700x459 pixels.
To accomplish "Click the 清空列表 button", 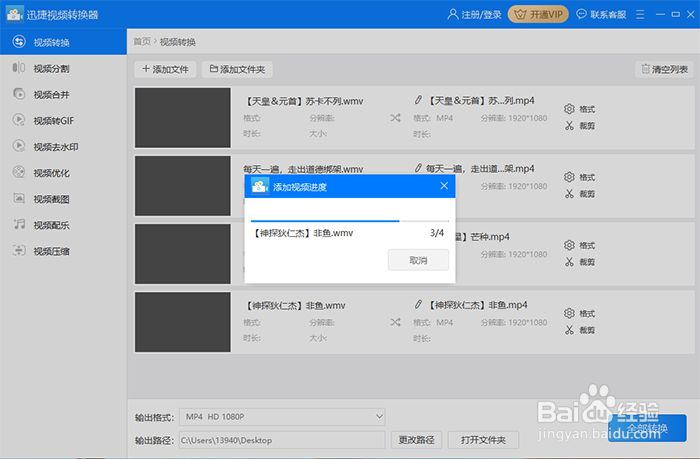I will click(664, 69).
